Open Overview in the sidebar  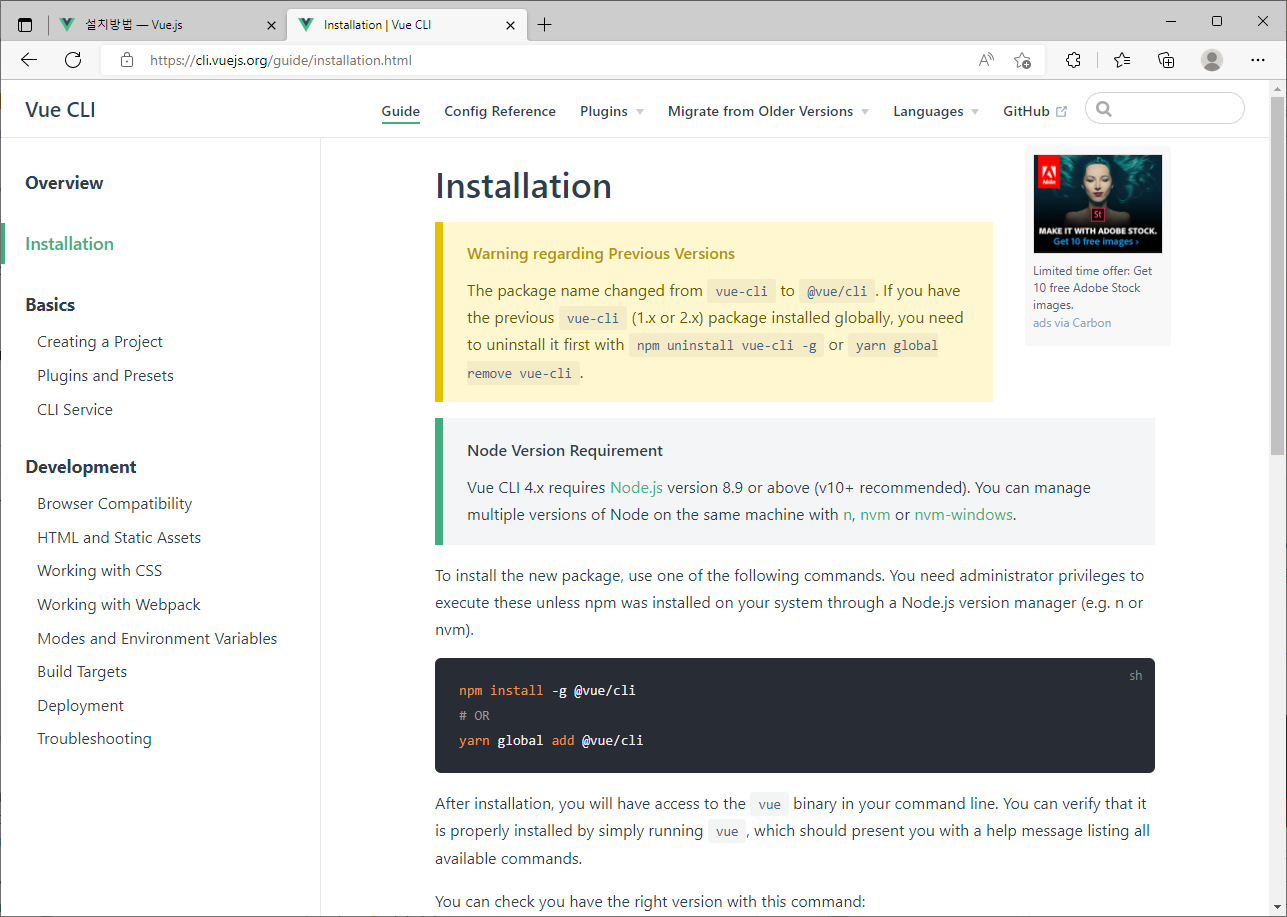pyautogui.click(x=64, y=182)
